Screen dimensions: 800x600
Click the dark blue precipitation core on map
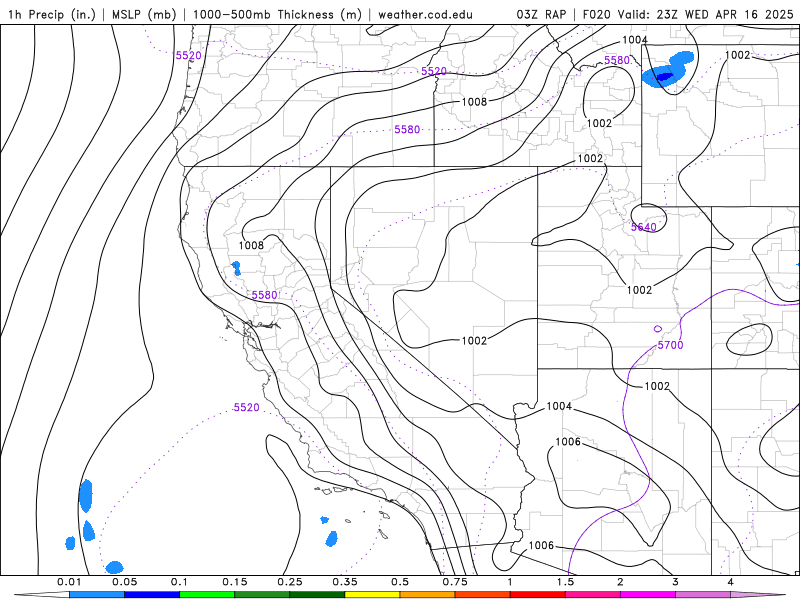tap(664, 77)
